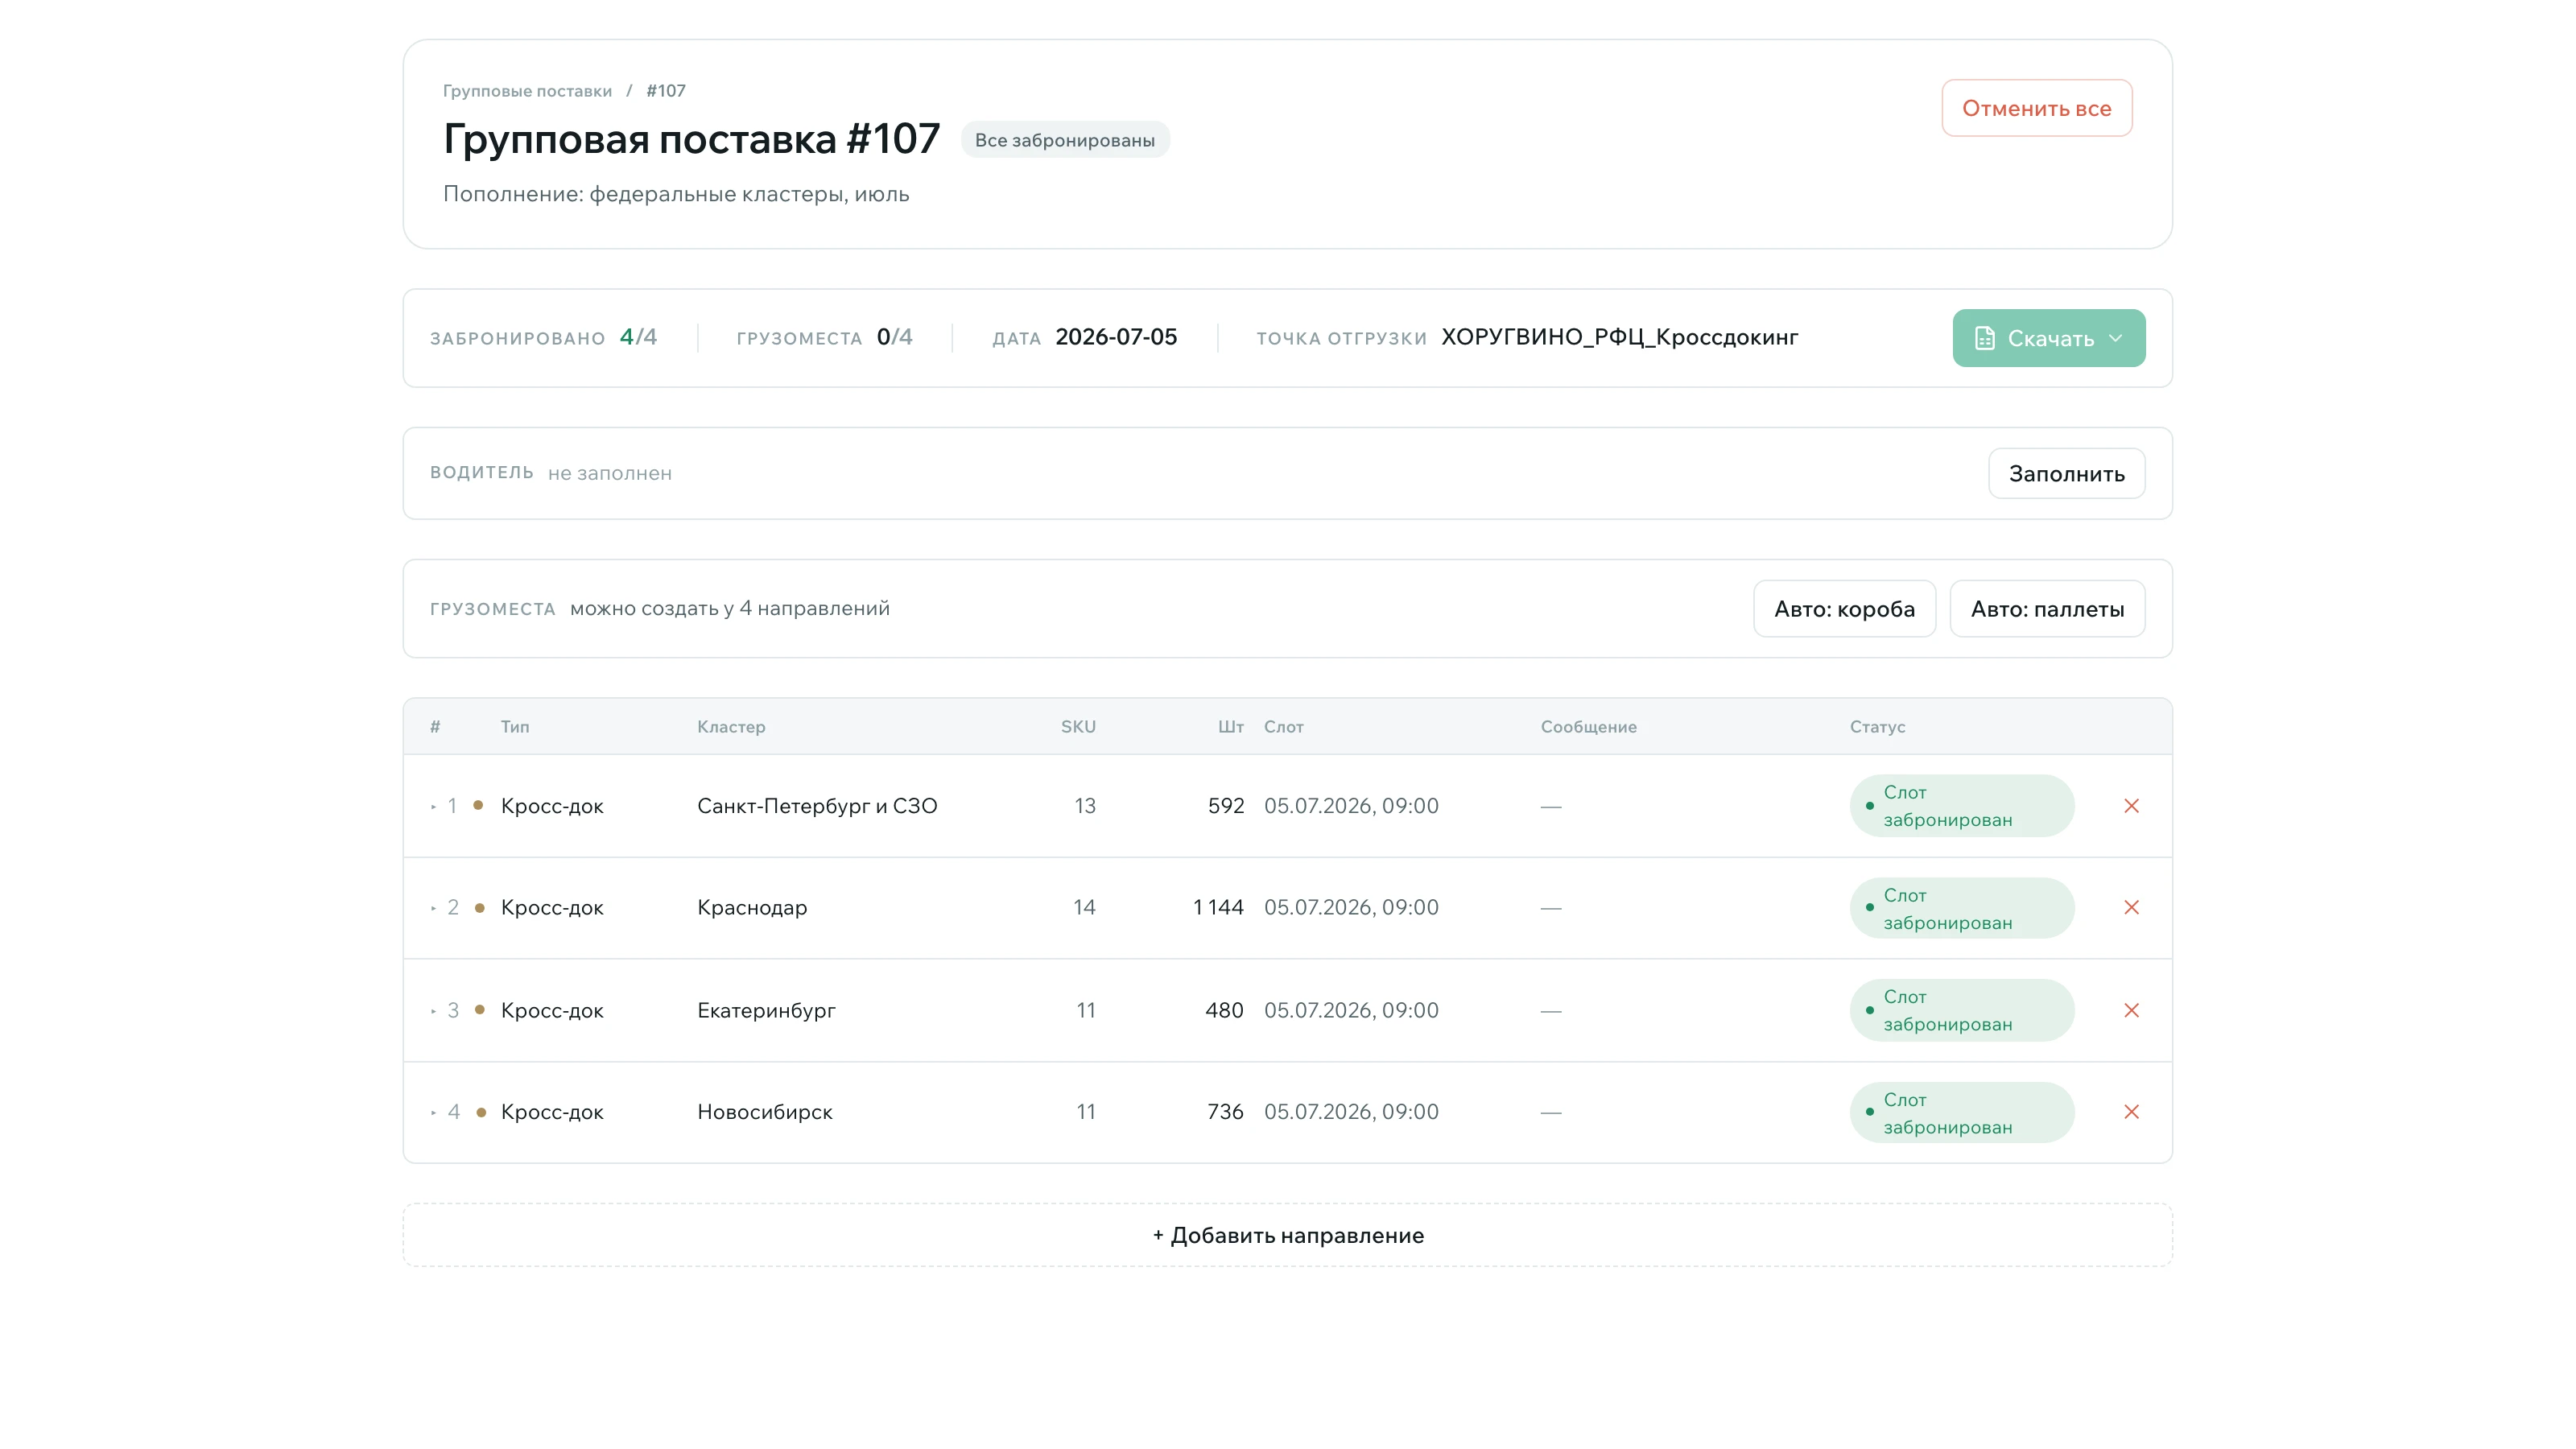Click Отменить все button
The height and width of the screenshot is (1449, 2576).
2036,108
